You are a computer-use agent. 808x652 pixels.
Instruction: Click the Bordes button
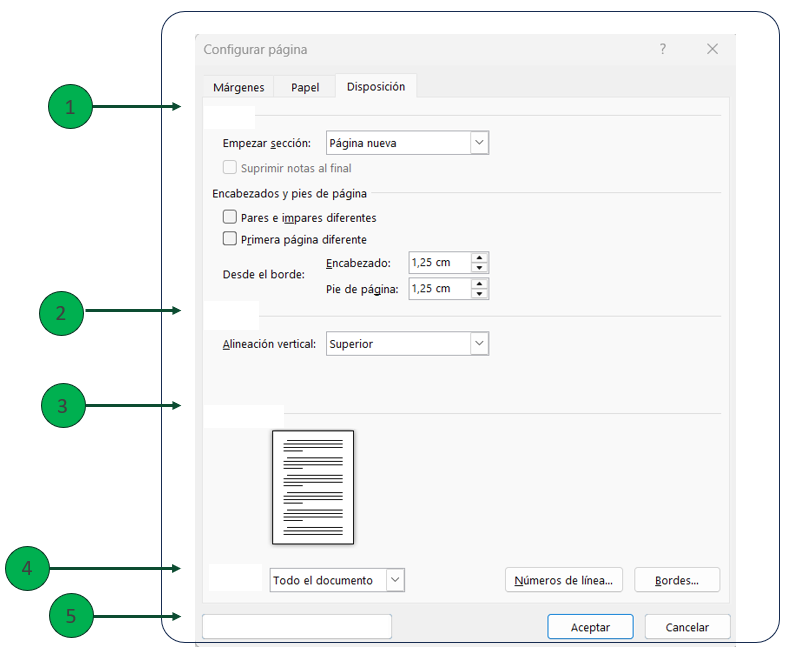point(677,580)
